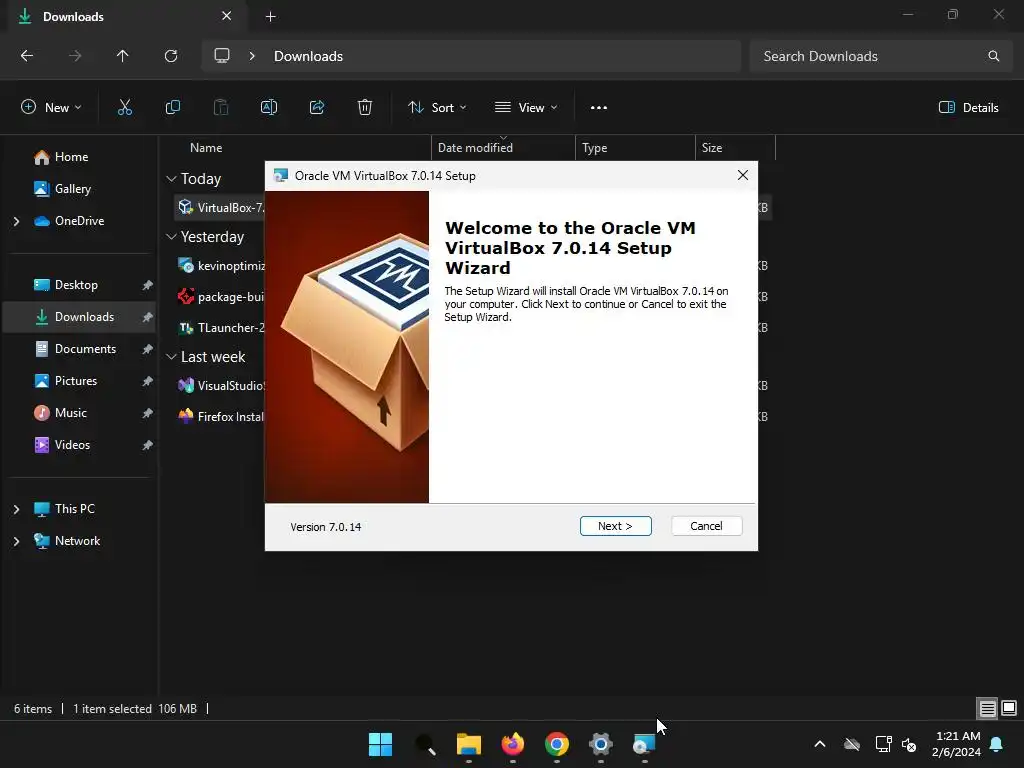Click Next in VirtualBox Setup wizard
This screenshot has height=768, width=1024.
(x=615, y=526)
